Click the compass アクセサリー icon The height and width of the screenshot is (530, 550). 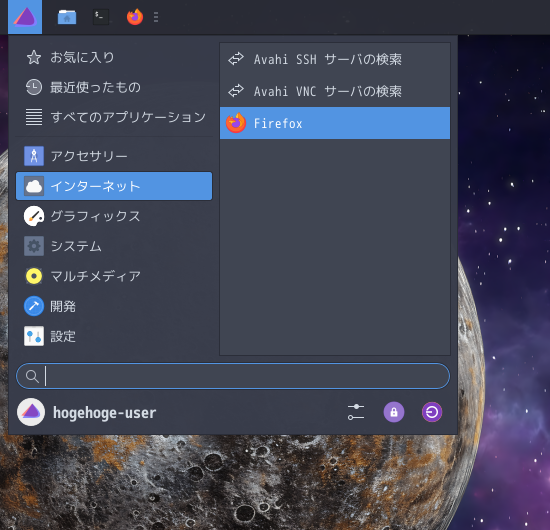[34, 156]
